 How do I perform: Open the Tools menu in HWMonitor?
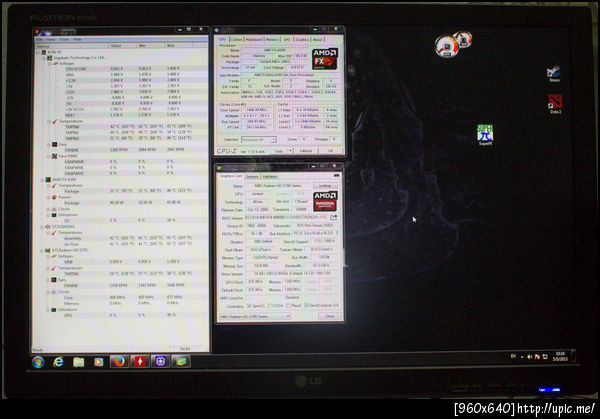pyautogui.click(x=64, y=39)
